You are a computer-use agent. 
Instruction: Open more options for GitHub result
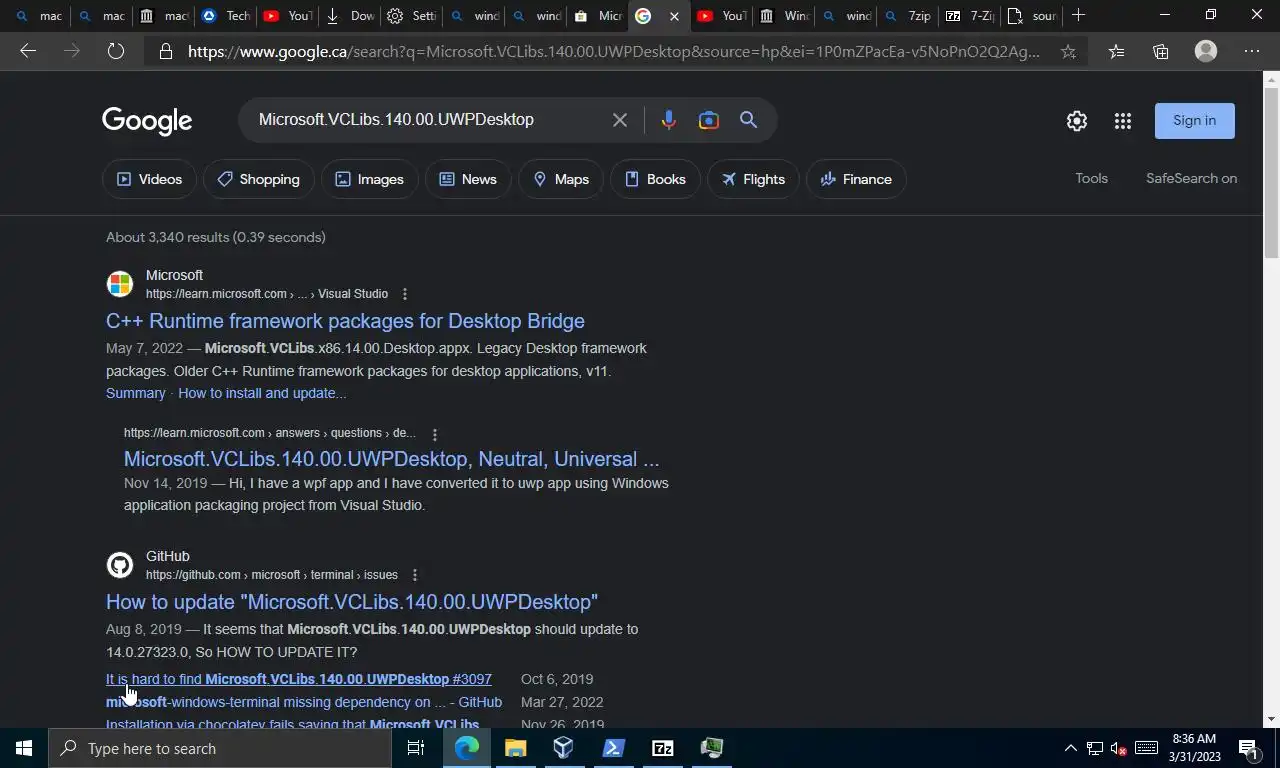415,575
